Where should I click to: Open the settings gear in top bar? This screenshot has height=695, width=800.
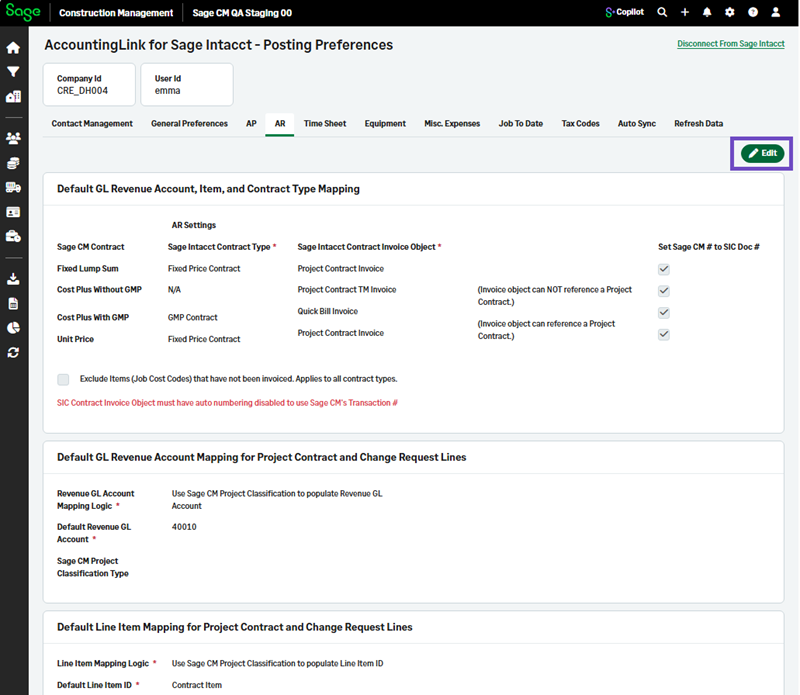pyautogui.click(x=730, y=12)
